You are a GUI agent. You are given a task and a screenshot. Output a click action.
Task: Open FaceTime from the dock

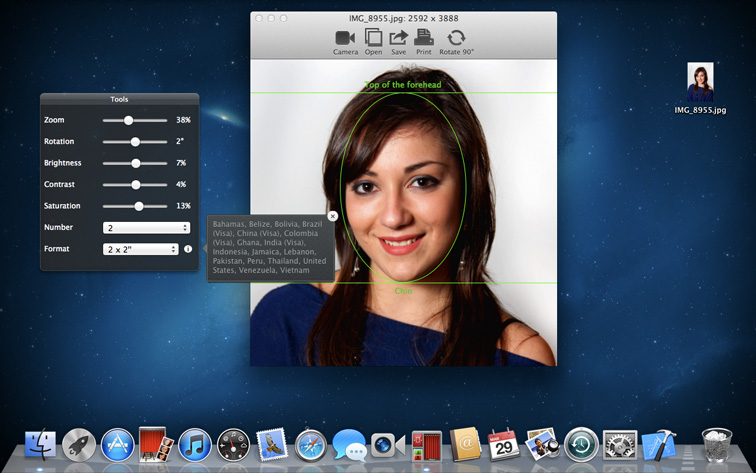388,446
